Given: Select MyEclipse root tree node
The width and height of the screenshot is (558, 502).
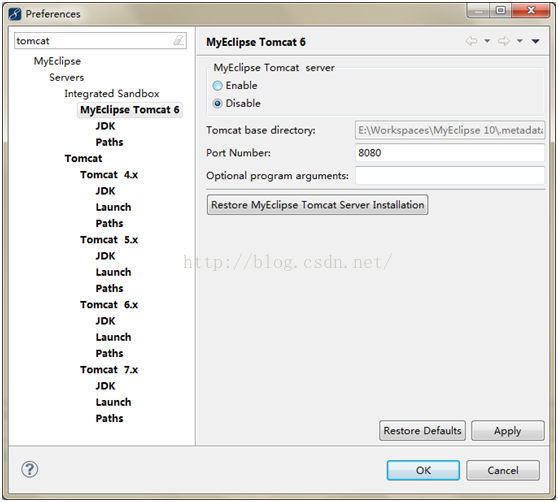Looking at the screenshot, I should 57,61.
